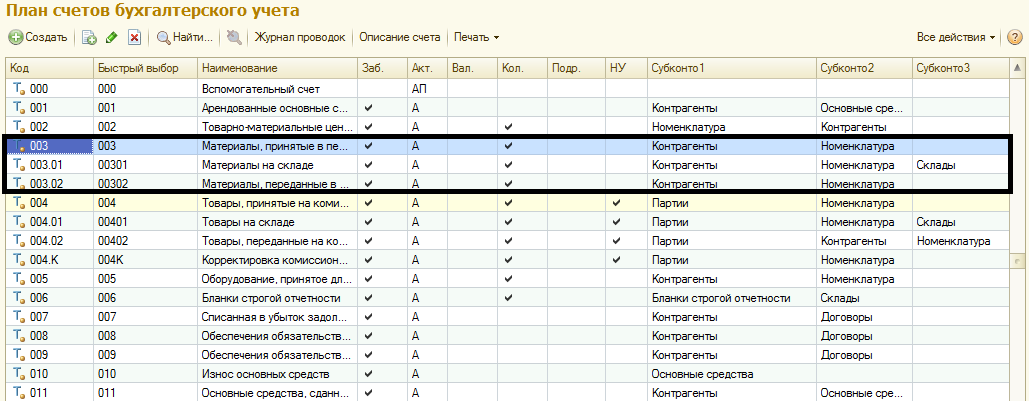Open help with the question mark icon
The width and height of the screenshot is (1029, 401).
point(1014,38)
